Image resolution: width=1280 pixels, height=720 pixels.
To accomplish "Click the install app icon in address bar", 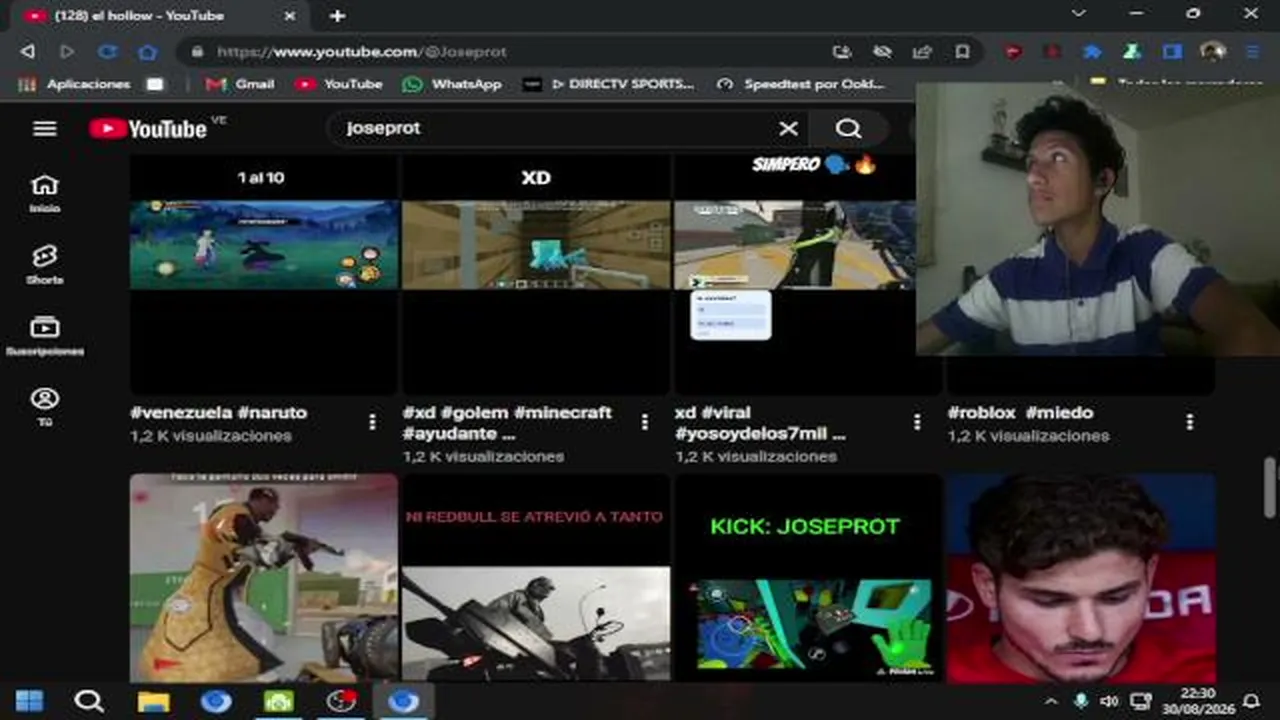I will 842,51.
